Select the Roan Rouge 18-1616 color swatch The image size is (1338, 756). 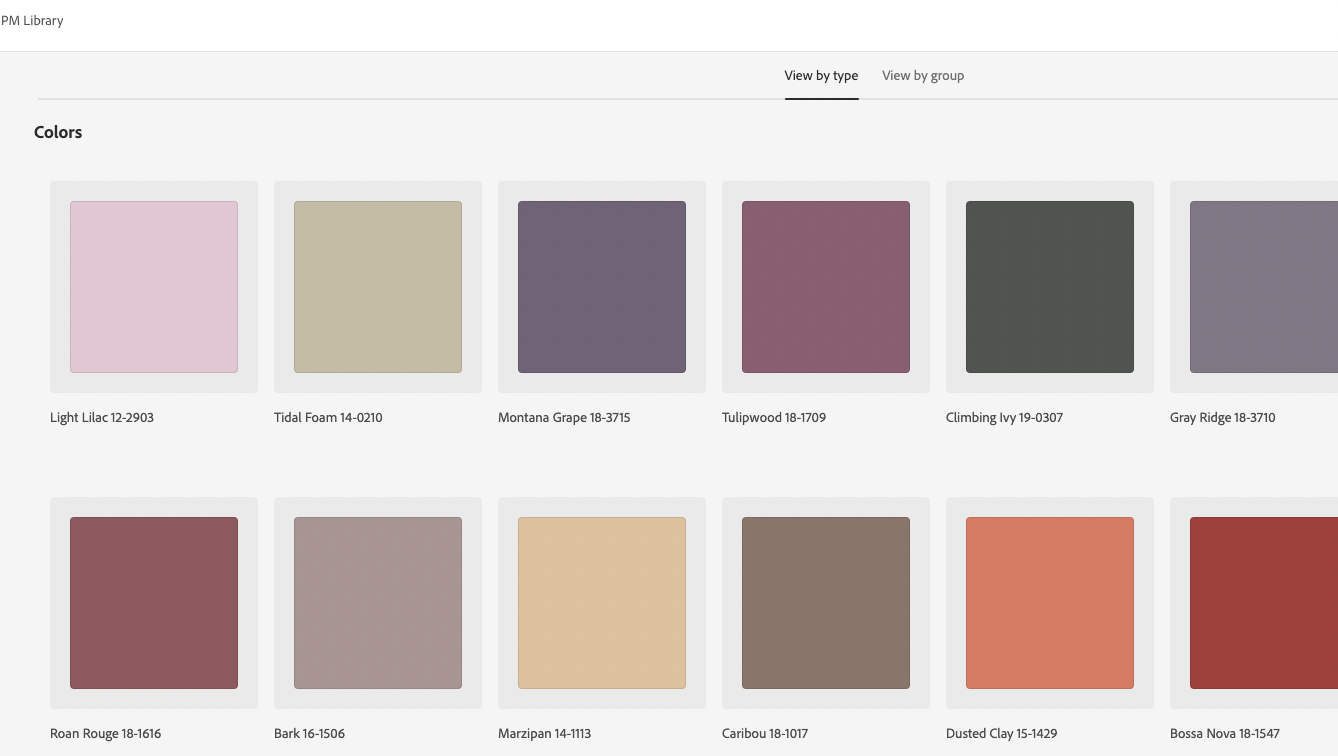153,602
